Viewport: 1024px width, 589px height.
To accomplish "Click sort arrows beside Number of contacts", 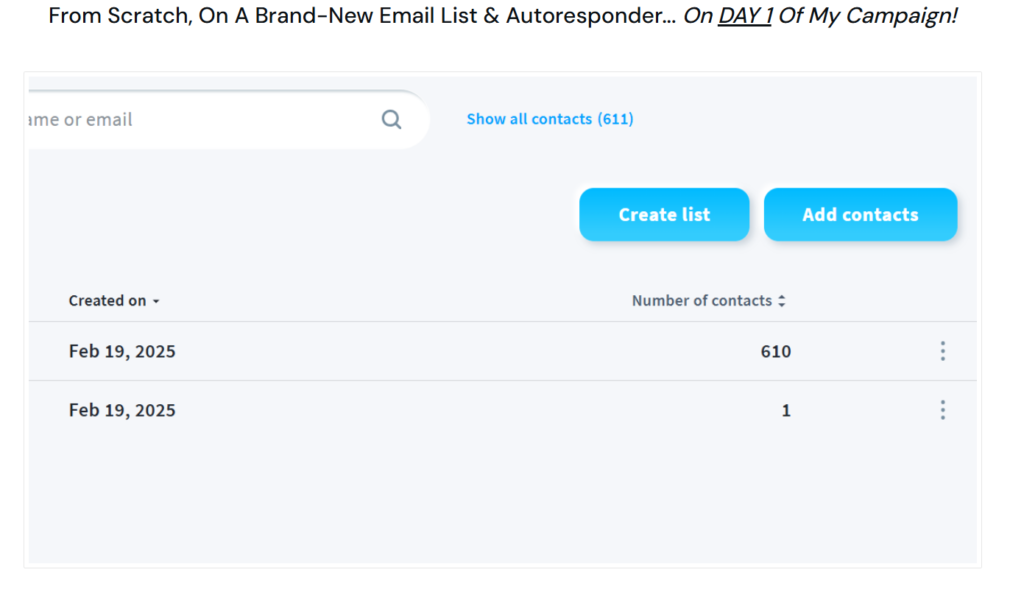I will coord(782,301).
